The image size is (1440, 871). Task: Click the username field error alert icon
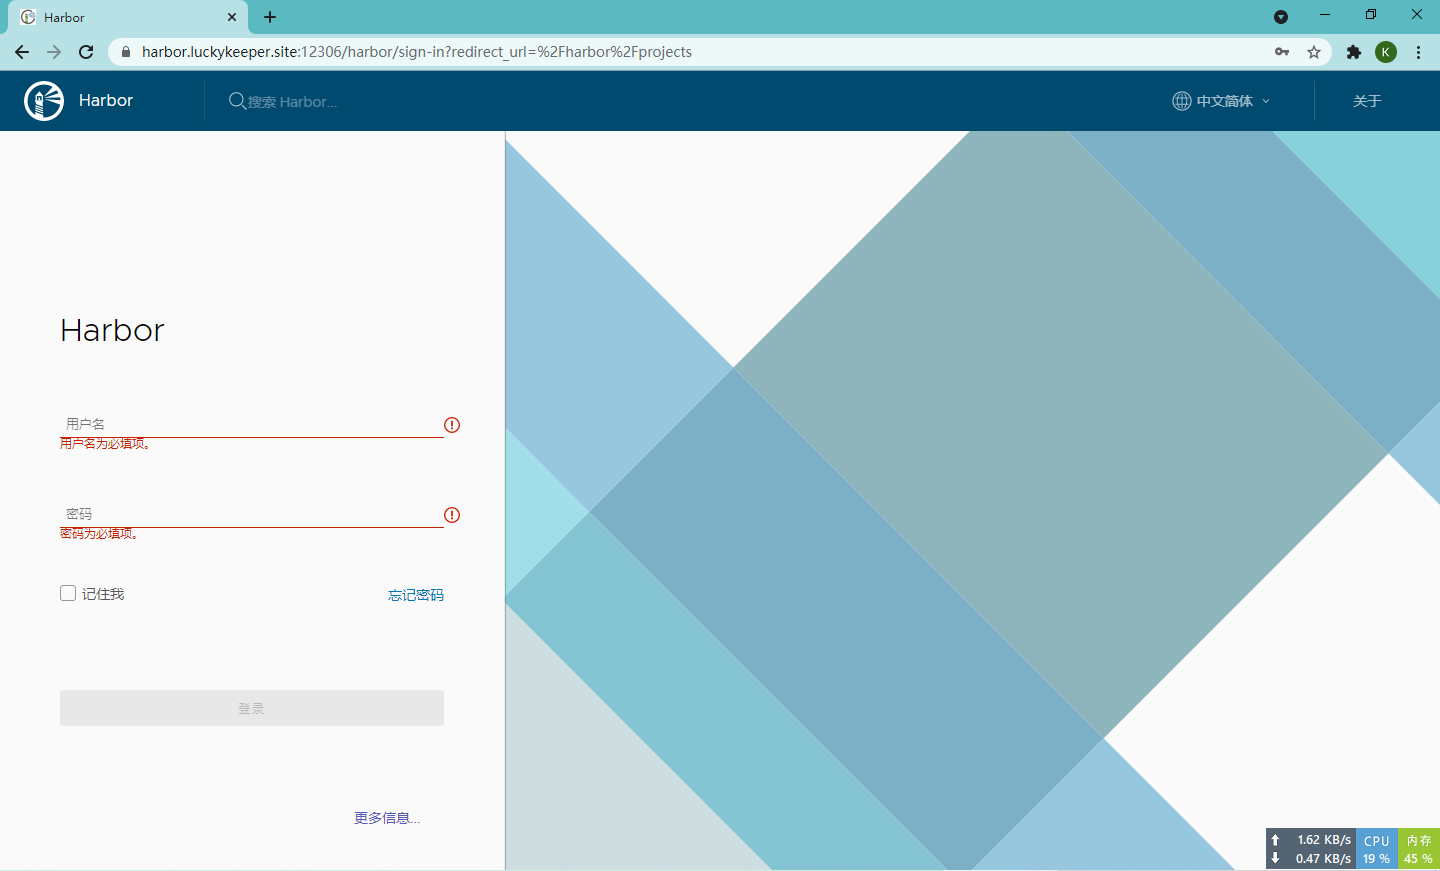tap(451, 425)
